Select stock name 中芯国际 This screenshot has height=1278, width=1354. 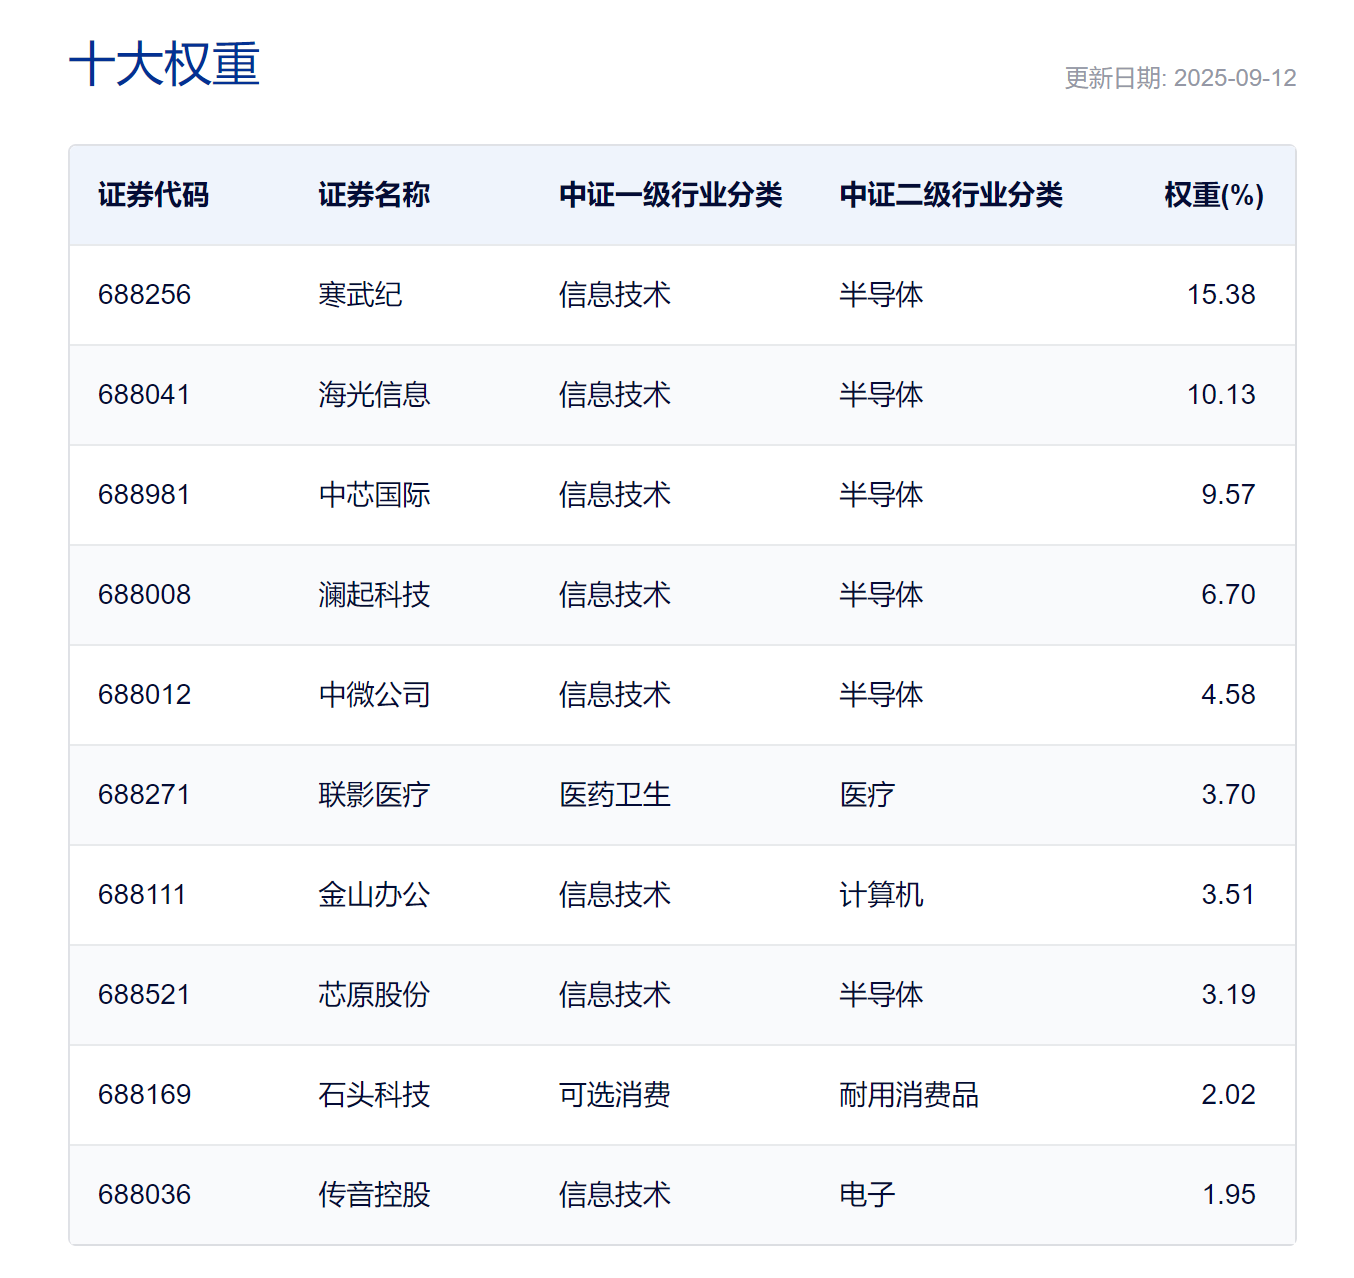coord(374,495)
